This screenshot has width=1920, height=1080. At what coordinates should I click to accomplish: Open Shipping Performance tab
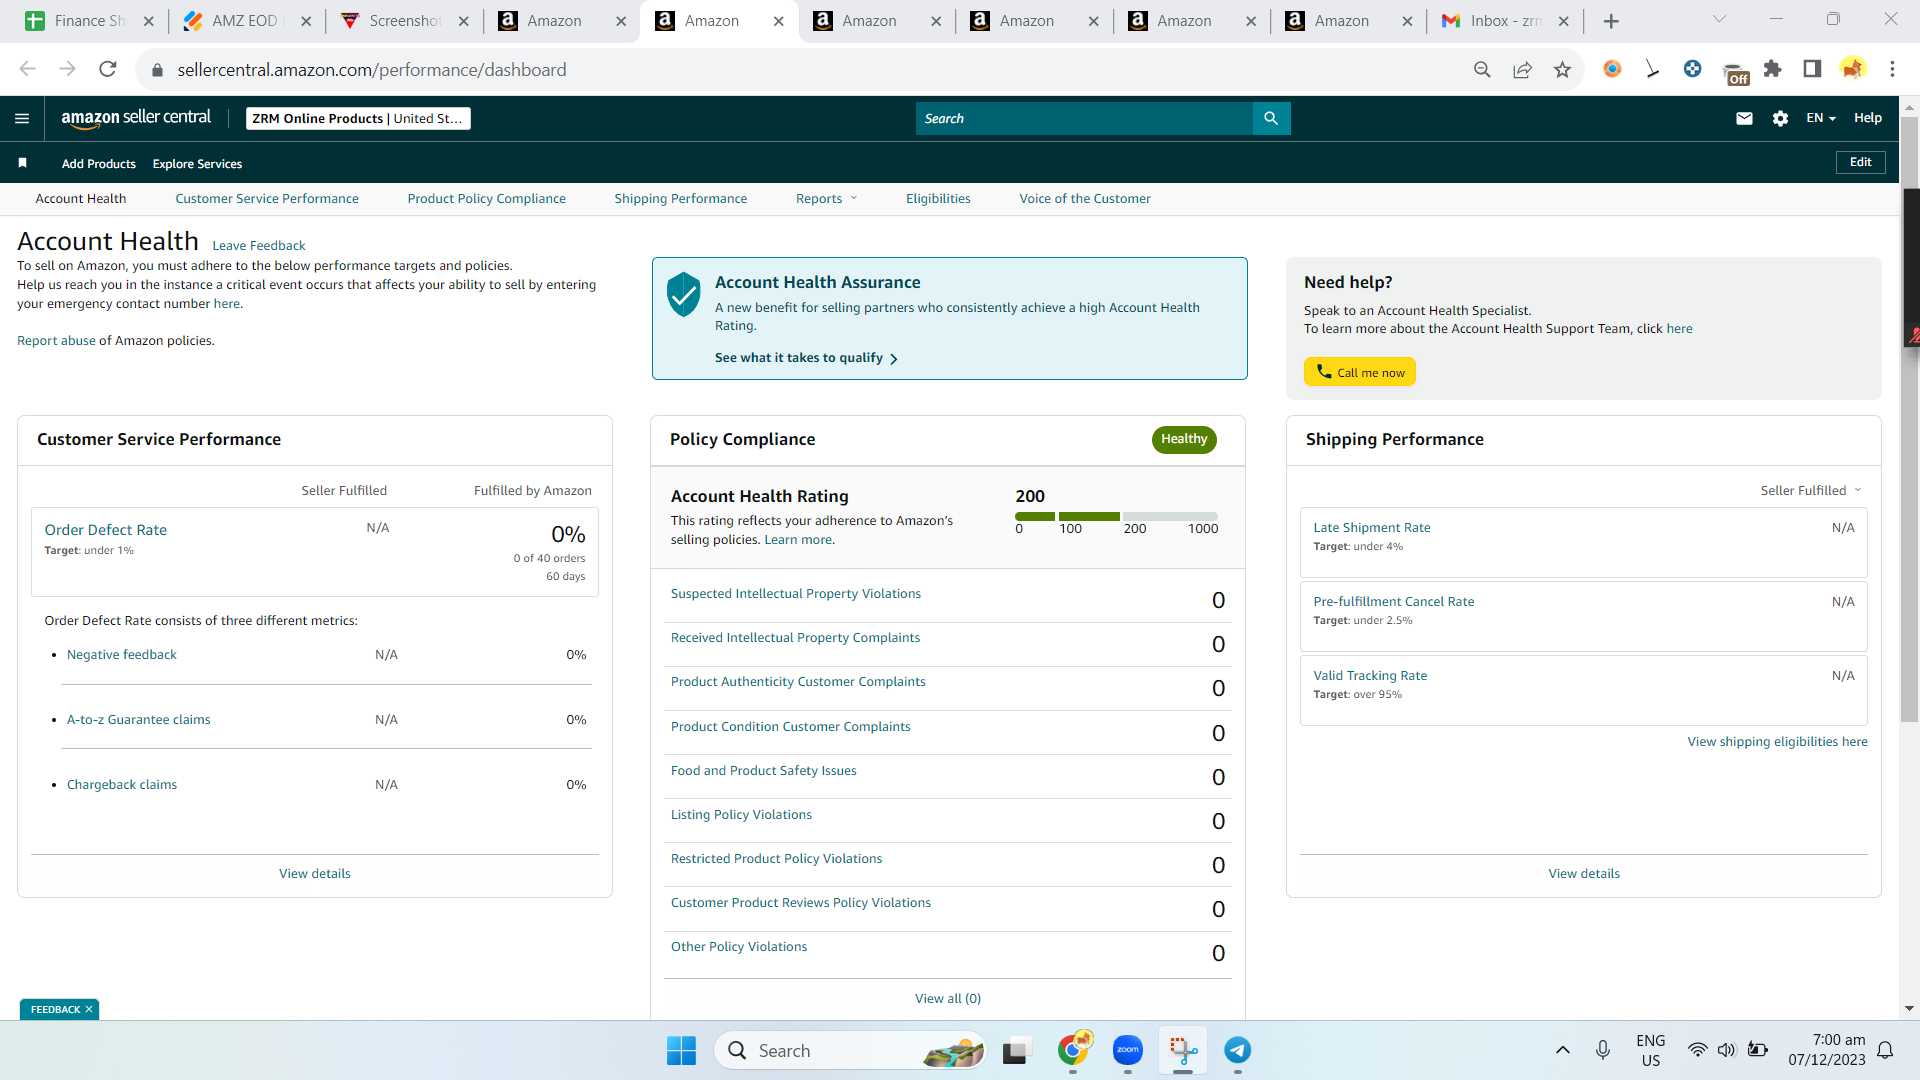click(x=681, y=198)
